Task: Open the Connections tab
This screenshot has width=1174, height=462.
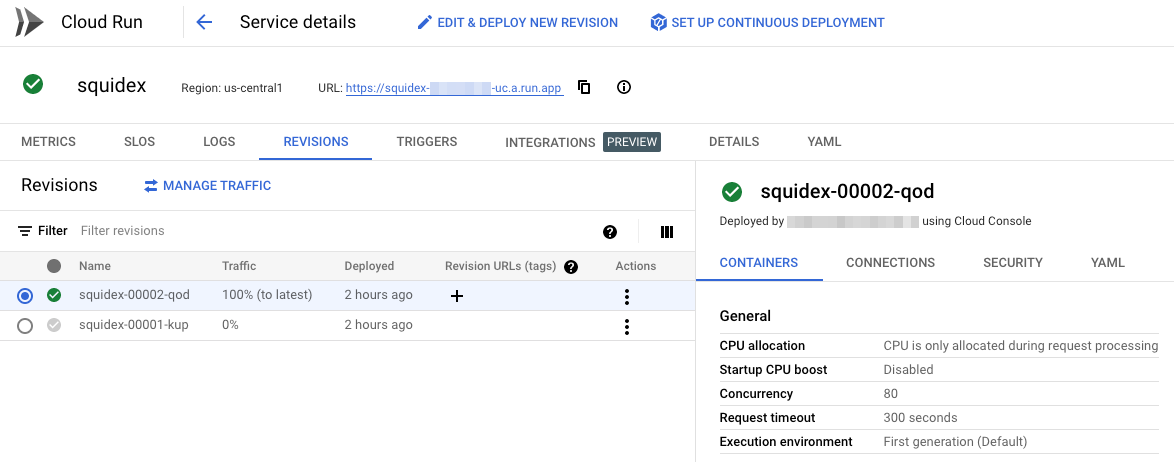Action: point(890,263)
